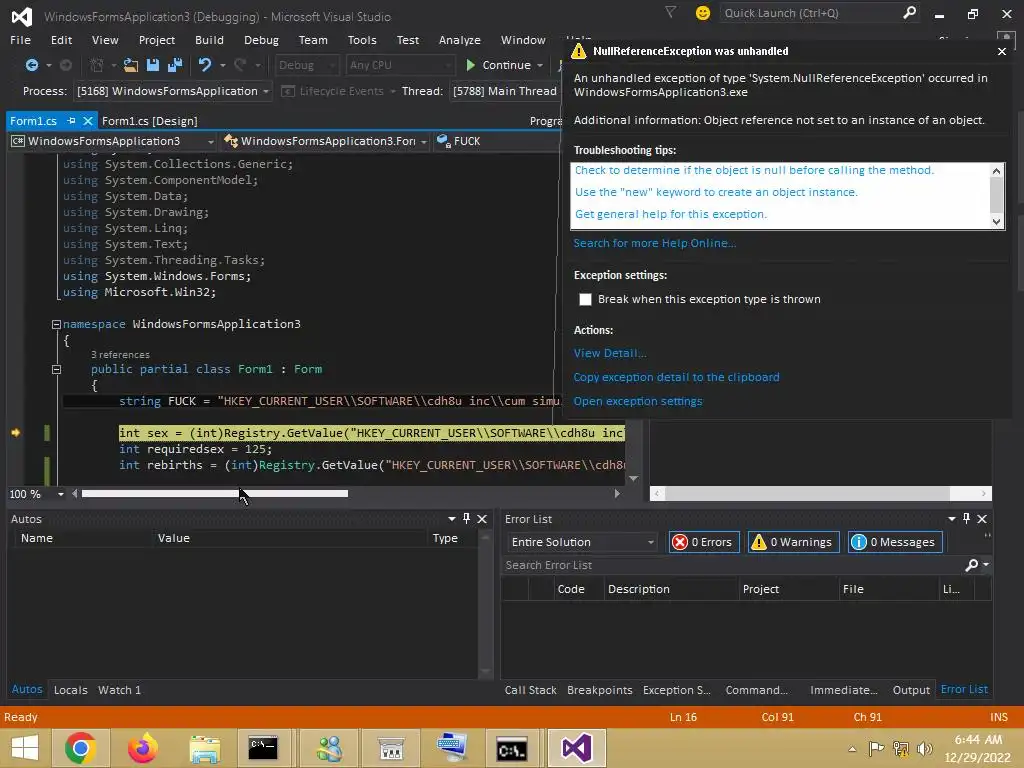Open Firefox from the taskbar

tap(142, 748)
